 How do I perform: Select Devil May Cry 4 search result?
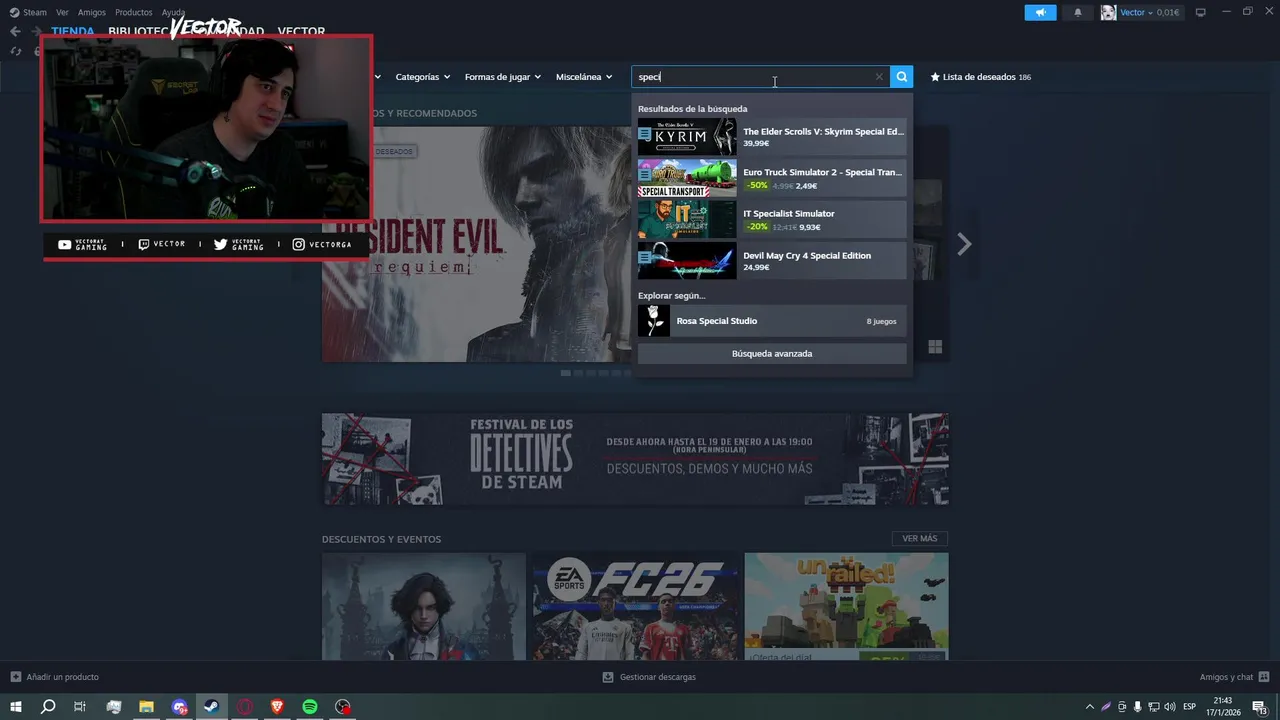[x=772, y=261]
